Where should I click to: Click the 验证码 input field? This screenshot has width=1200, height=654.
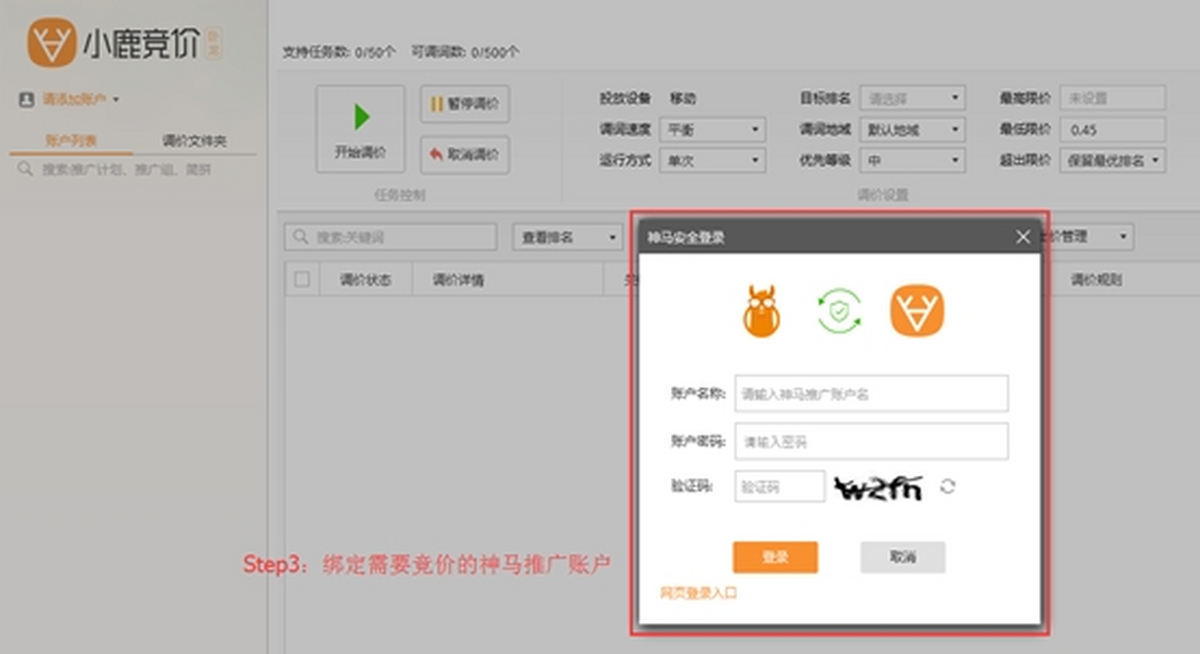coord(780,487)
